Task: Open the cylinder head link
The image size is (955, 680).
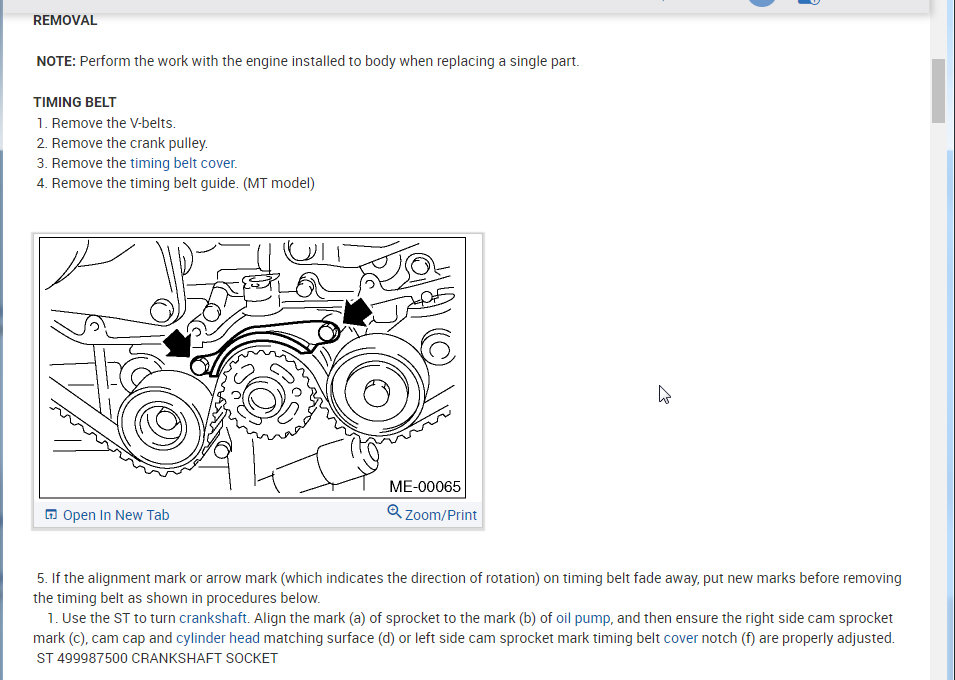Action: pyautogui.click(x=217, y=638)
